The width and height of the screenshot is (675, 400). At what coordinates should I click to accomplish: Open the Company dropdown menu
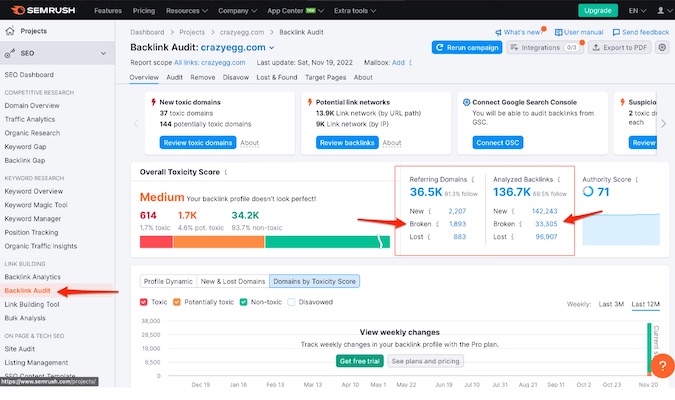click(237, 11)
